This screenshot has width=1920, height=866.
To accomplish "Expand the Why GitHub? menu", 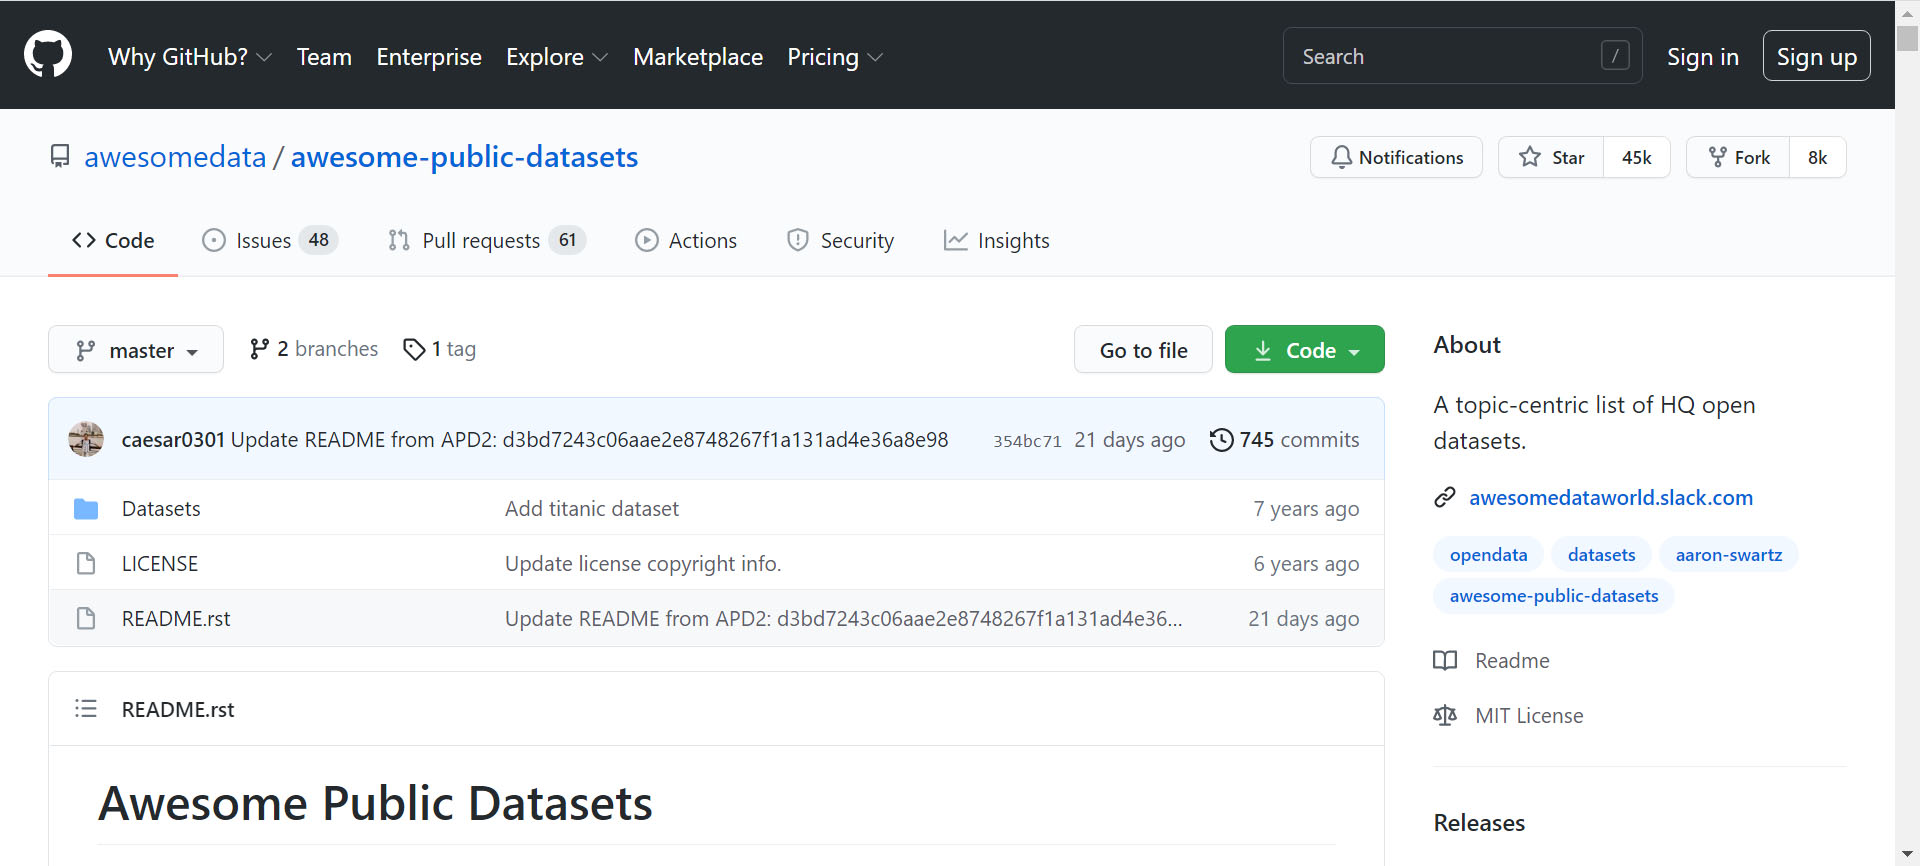I will pyautogui.click(x=190, y=57).
